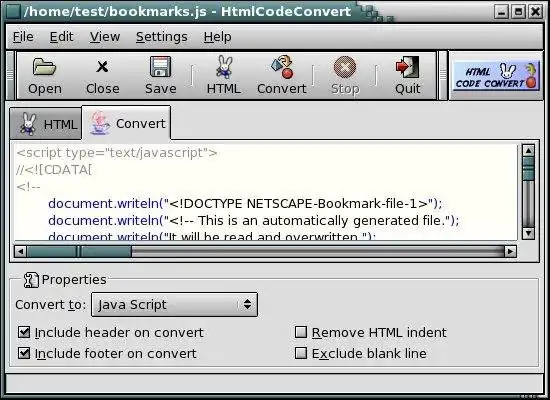
Task: Click the horizontal scrollbar thumb
Action: (x=79, y=251)
